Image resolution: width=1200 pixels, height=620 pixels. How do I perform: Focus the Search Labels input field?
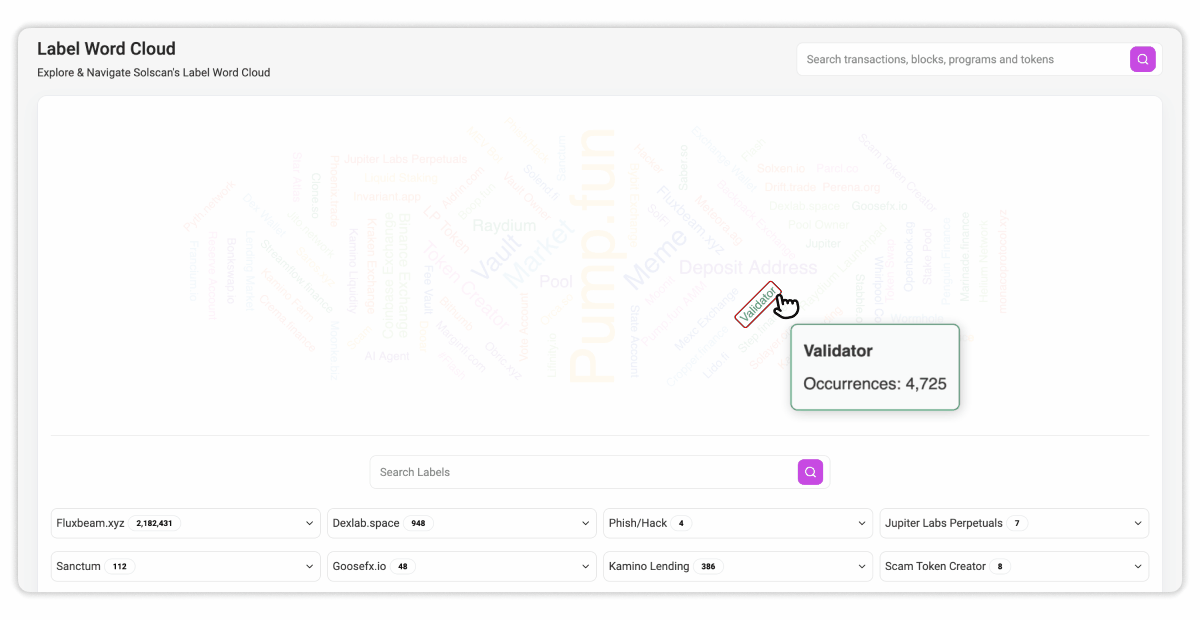tap(582, 472)
